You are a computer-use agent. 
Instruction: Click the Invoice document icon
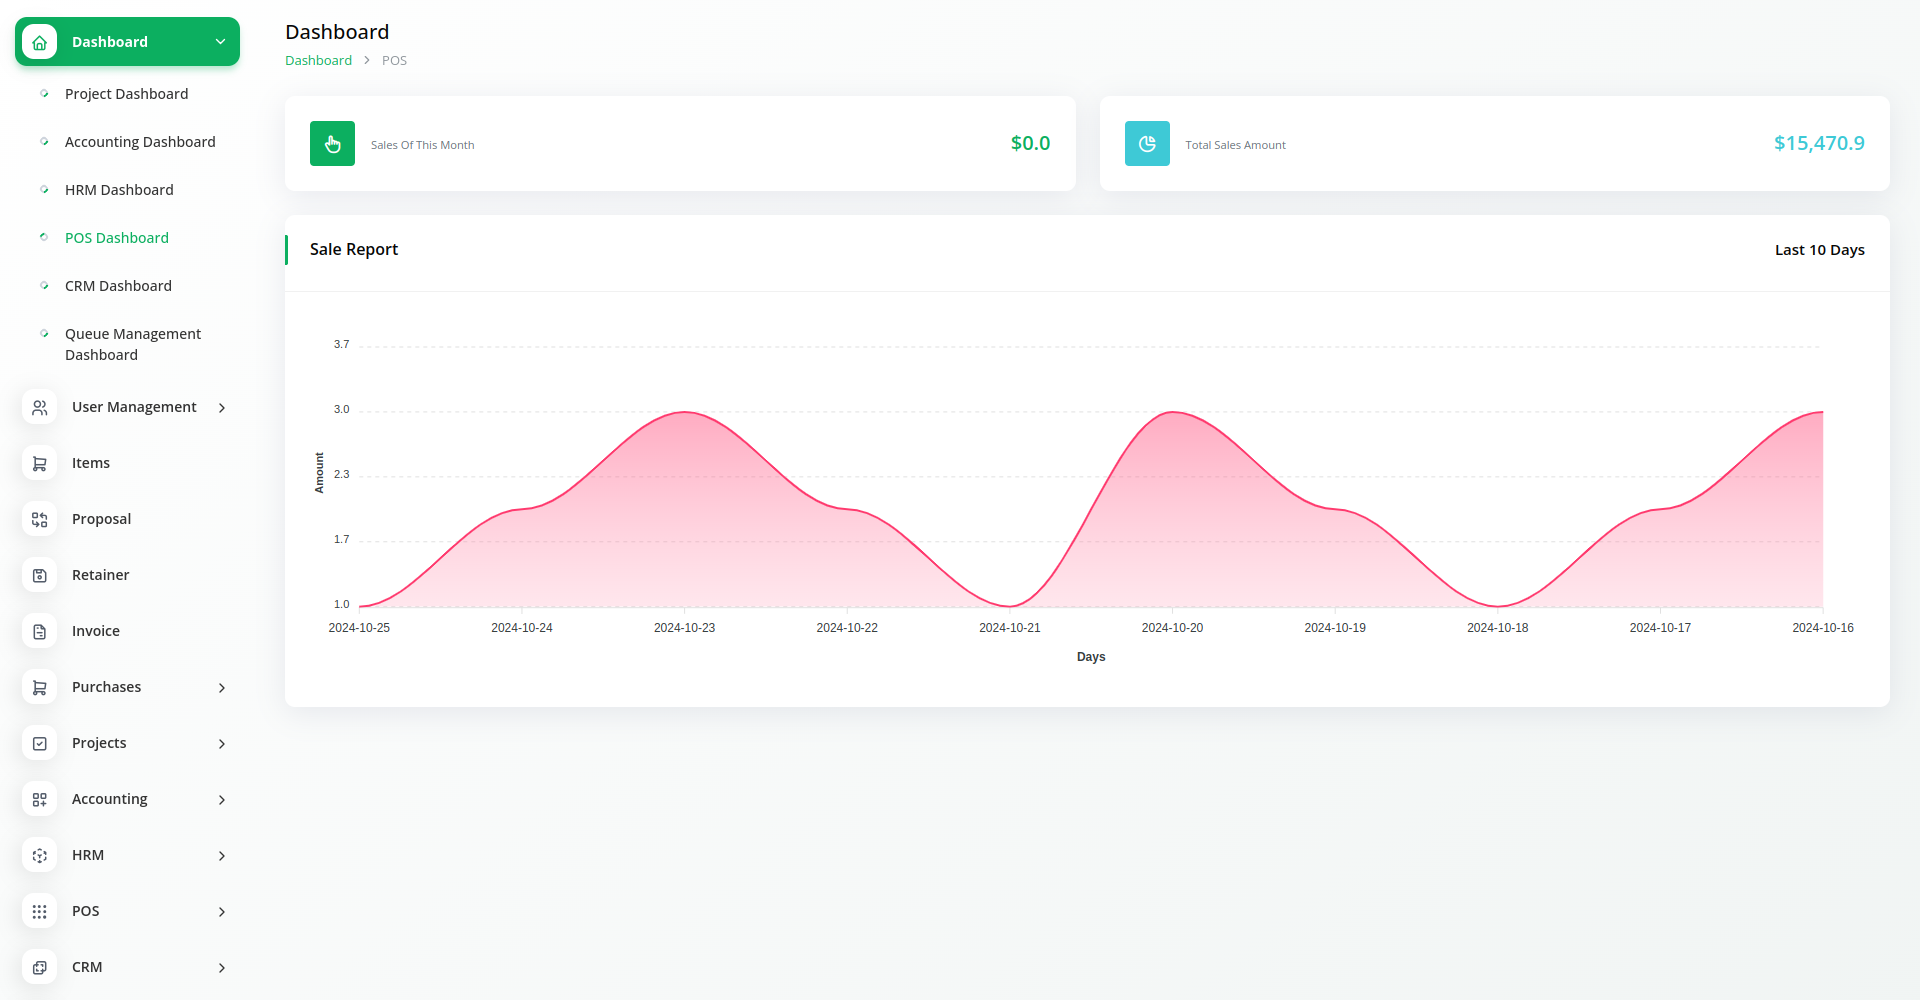pos(39,632)
